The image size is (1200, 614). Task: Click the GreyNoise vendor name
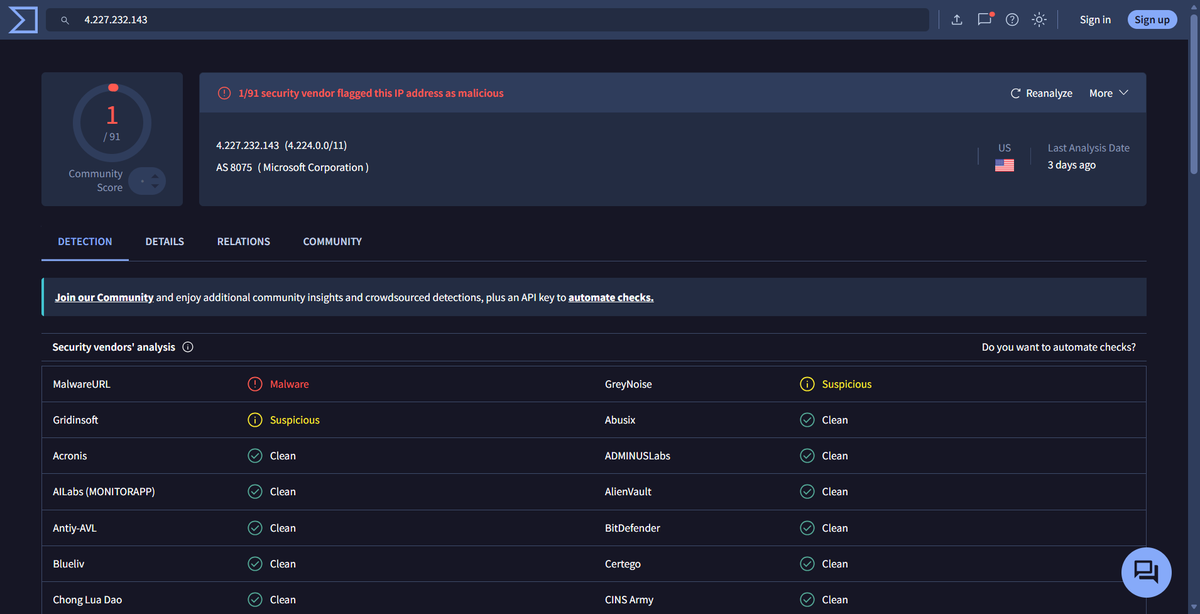point(628,384)
